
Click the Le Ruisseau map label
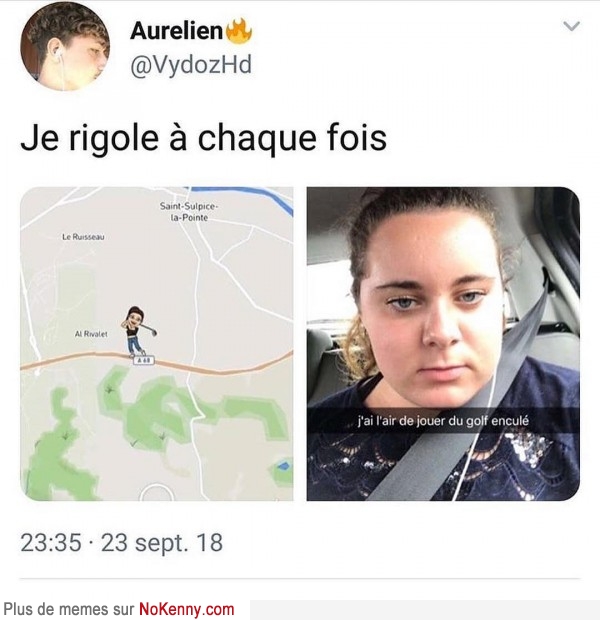pos(83,237)
